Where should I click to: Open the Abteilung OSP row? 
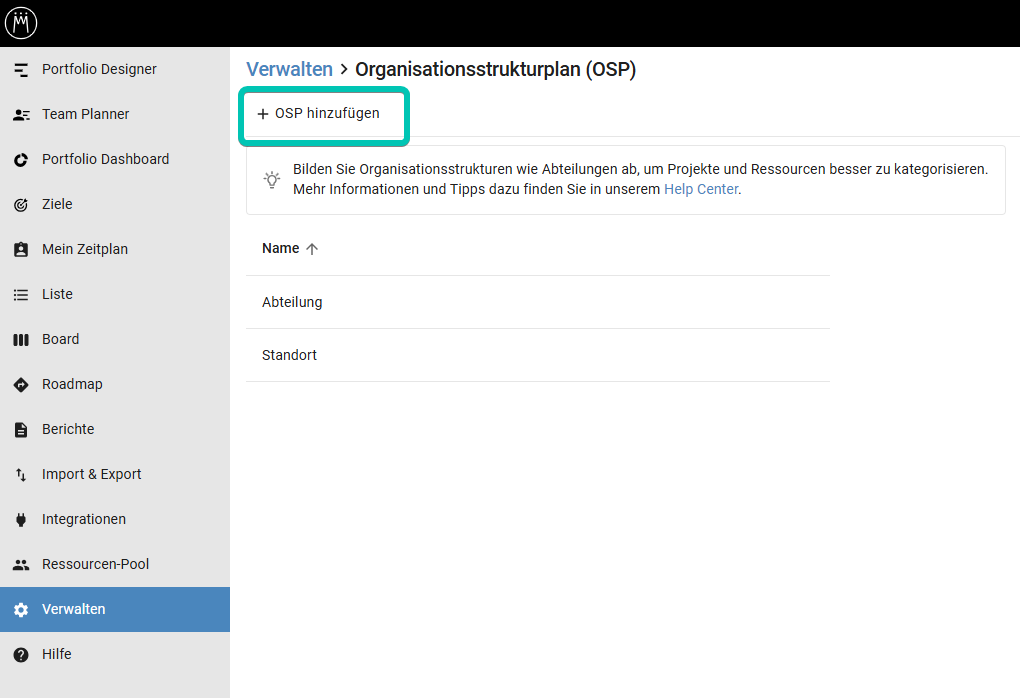coord(538,302)
